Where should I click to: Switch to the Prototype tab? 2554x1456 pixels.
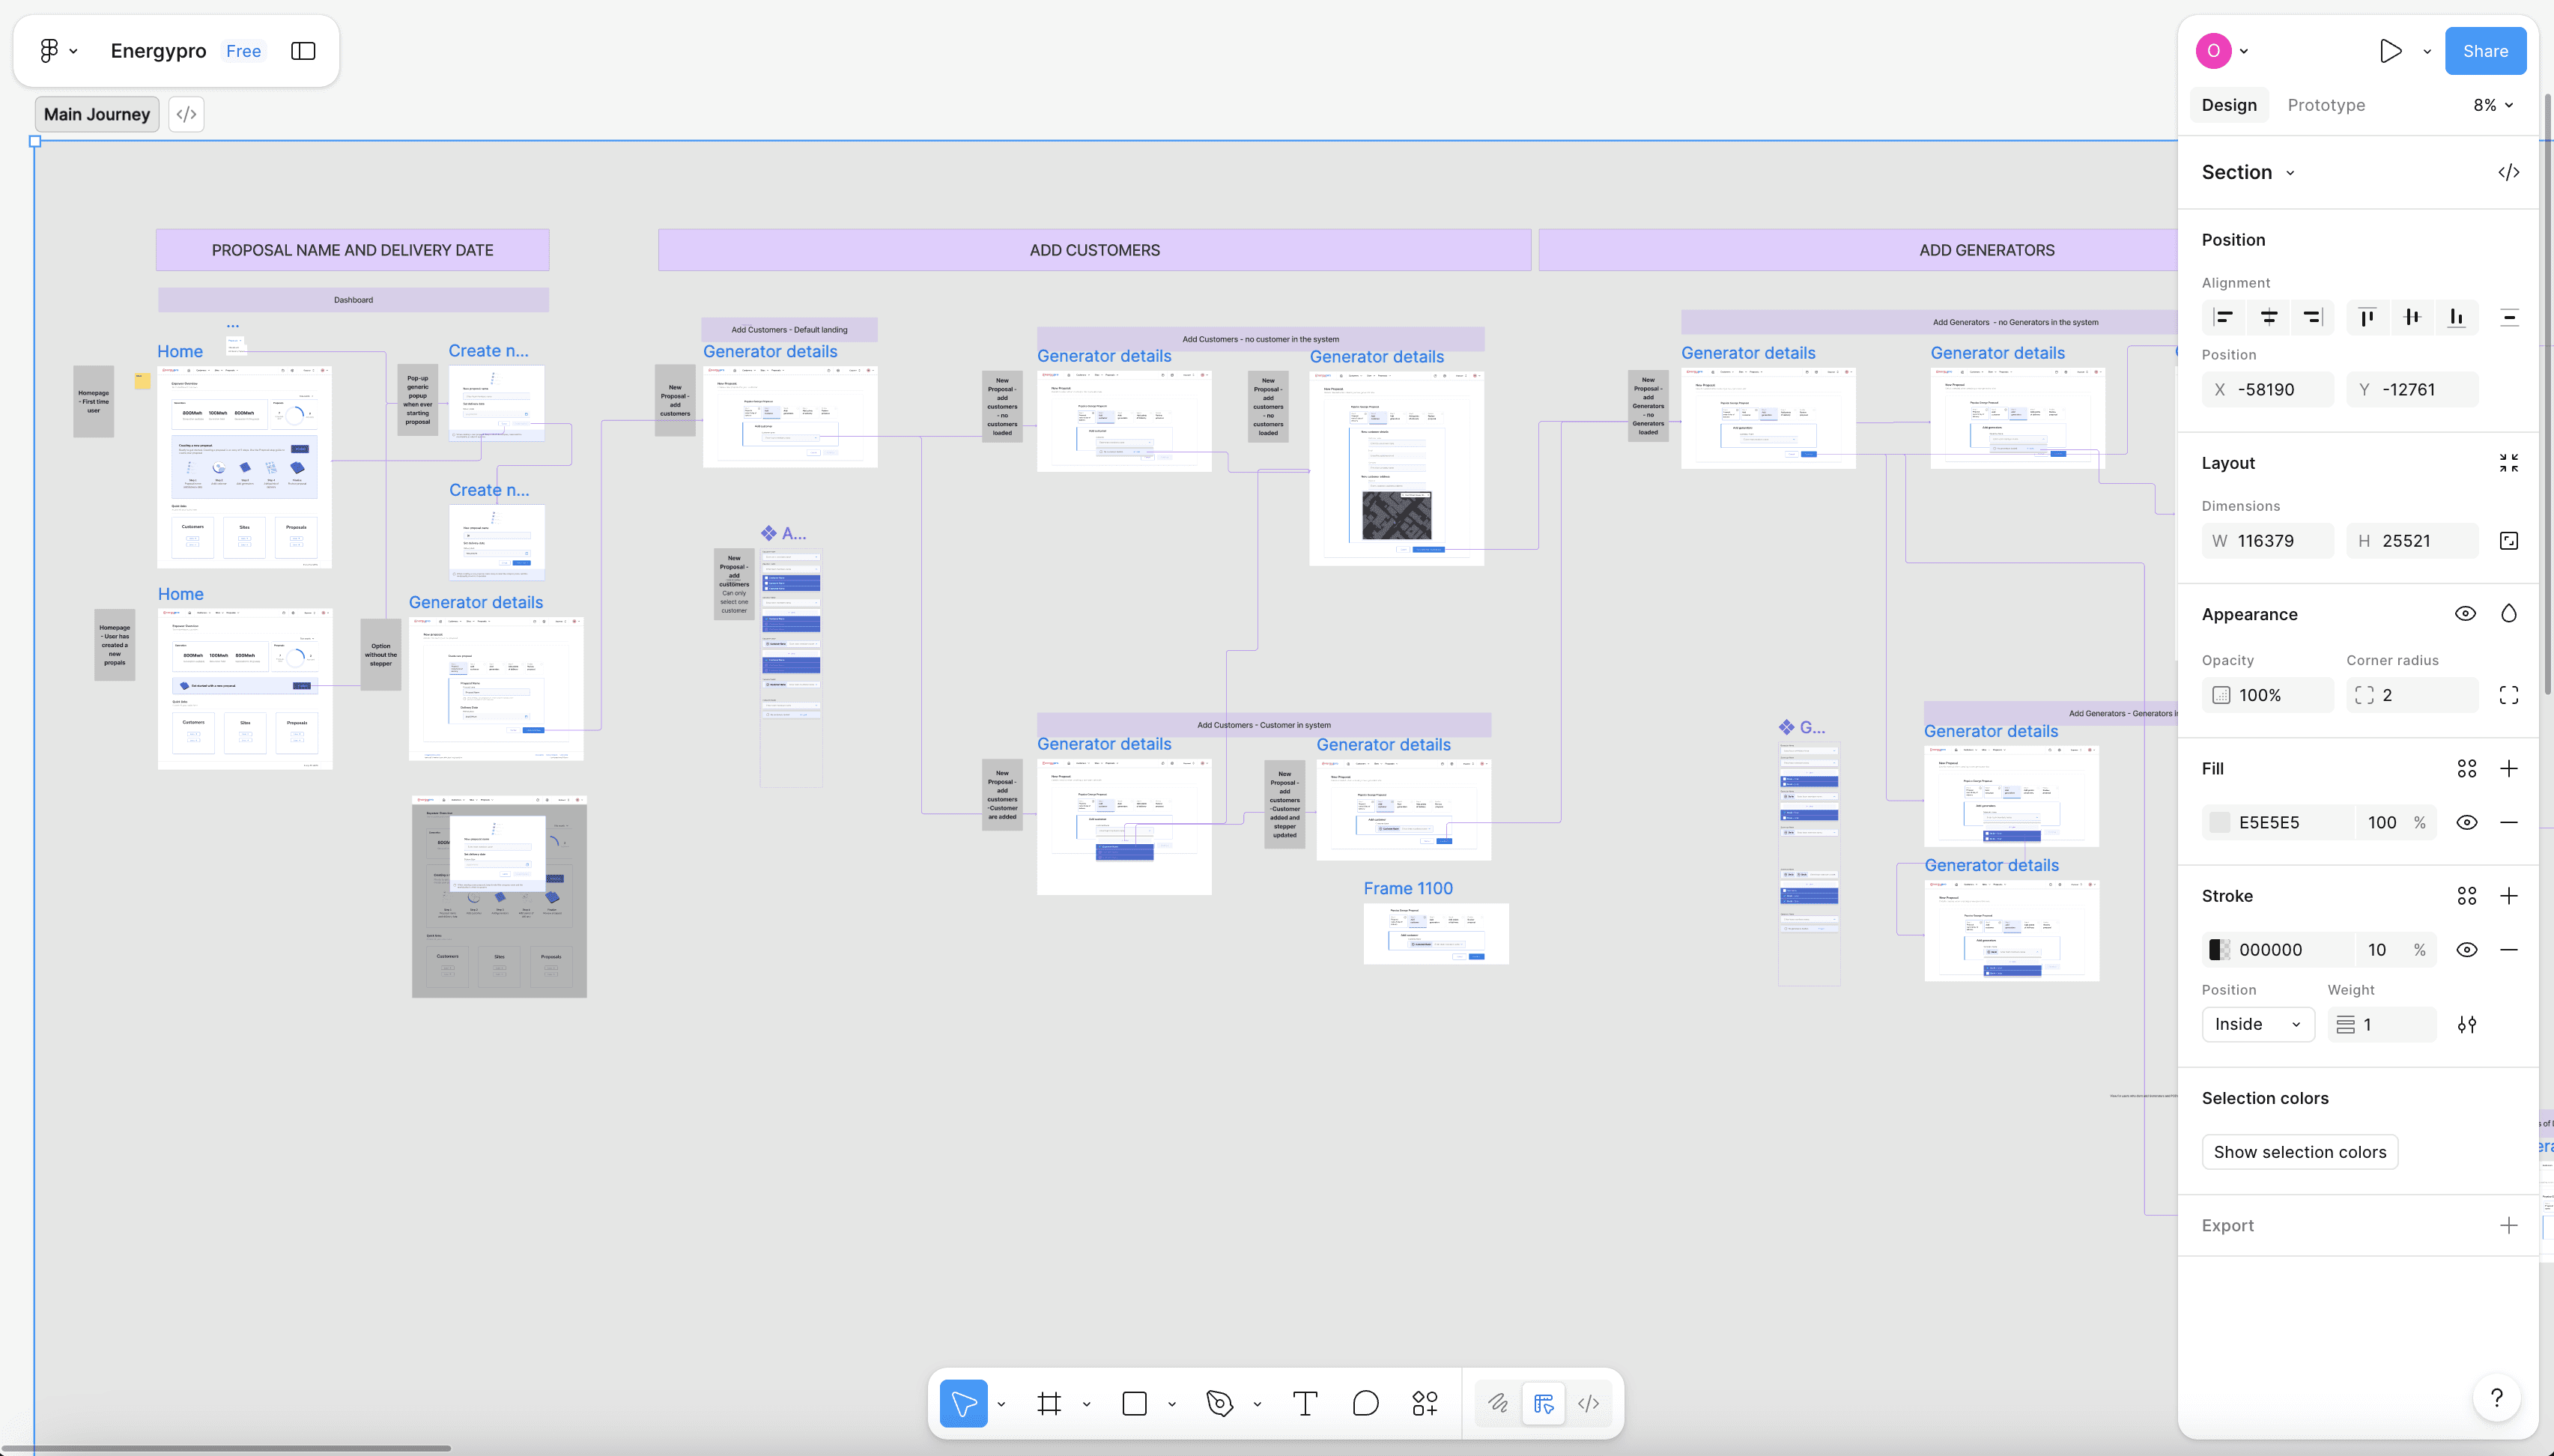point(2326,105)
